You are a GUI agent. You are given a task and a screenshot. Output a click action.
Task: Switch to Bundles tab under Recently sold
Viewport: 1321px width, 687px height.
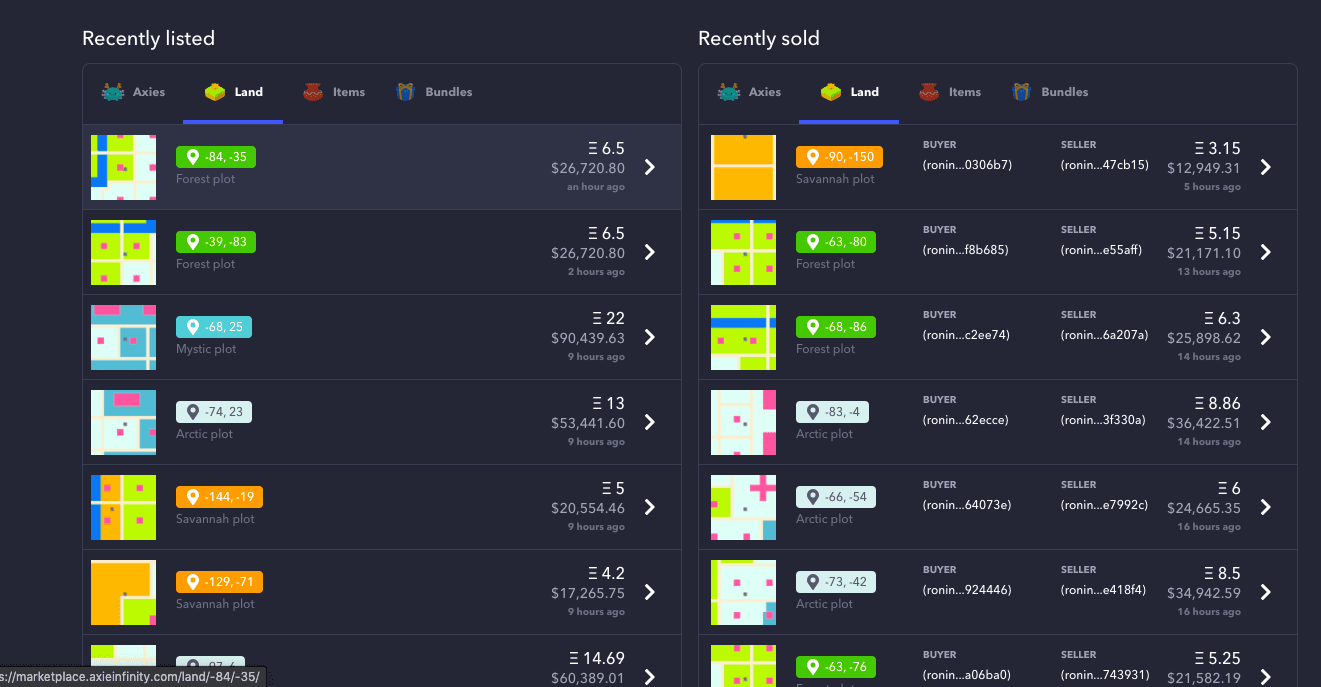(x=1064, y=92)
